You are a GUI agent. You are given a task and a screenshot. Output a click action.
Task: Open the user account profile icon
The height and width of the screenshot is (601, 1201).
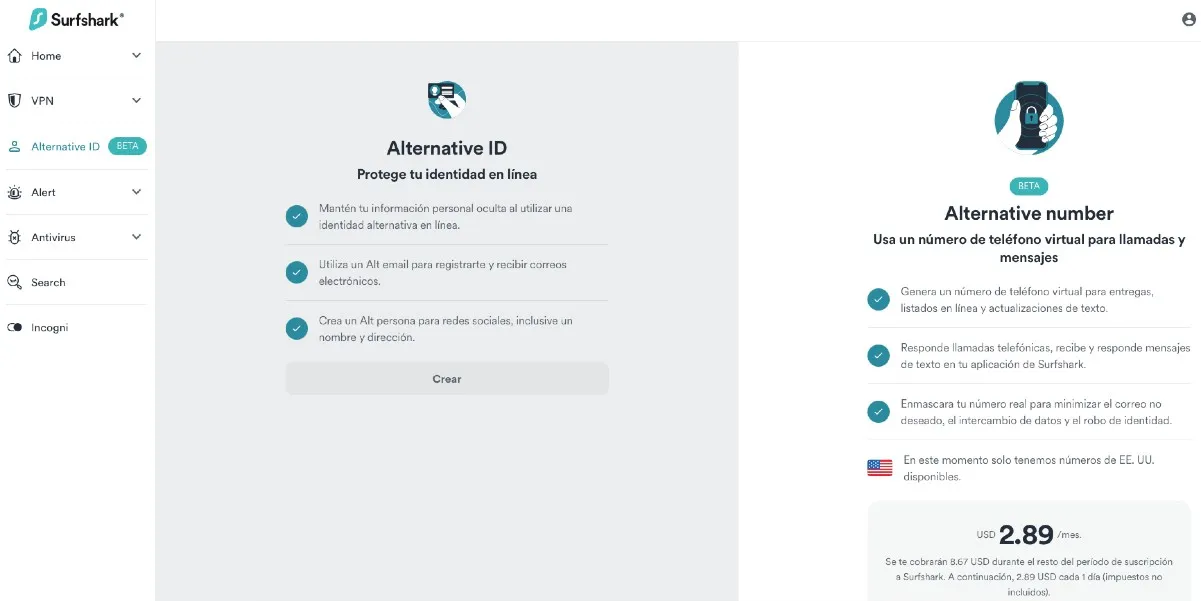(x=1188, y=20)
